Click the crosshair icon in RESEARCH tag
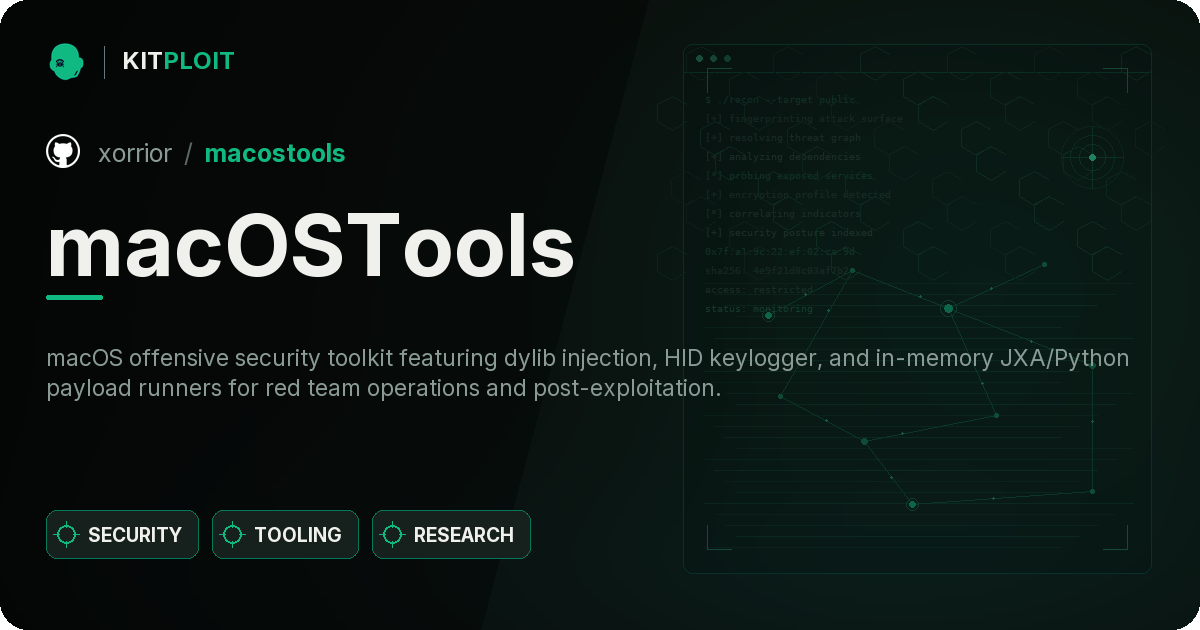 click(x=393, y=535)
